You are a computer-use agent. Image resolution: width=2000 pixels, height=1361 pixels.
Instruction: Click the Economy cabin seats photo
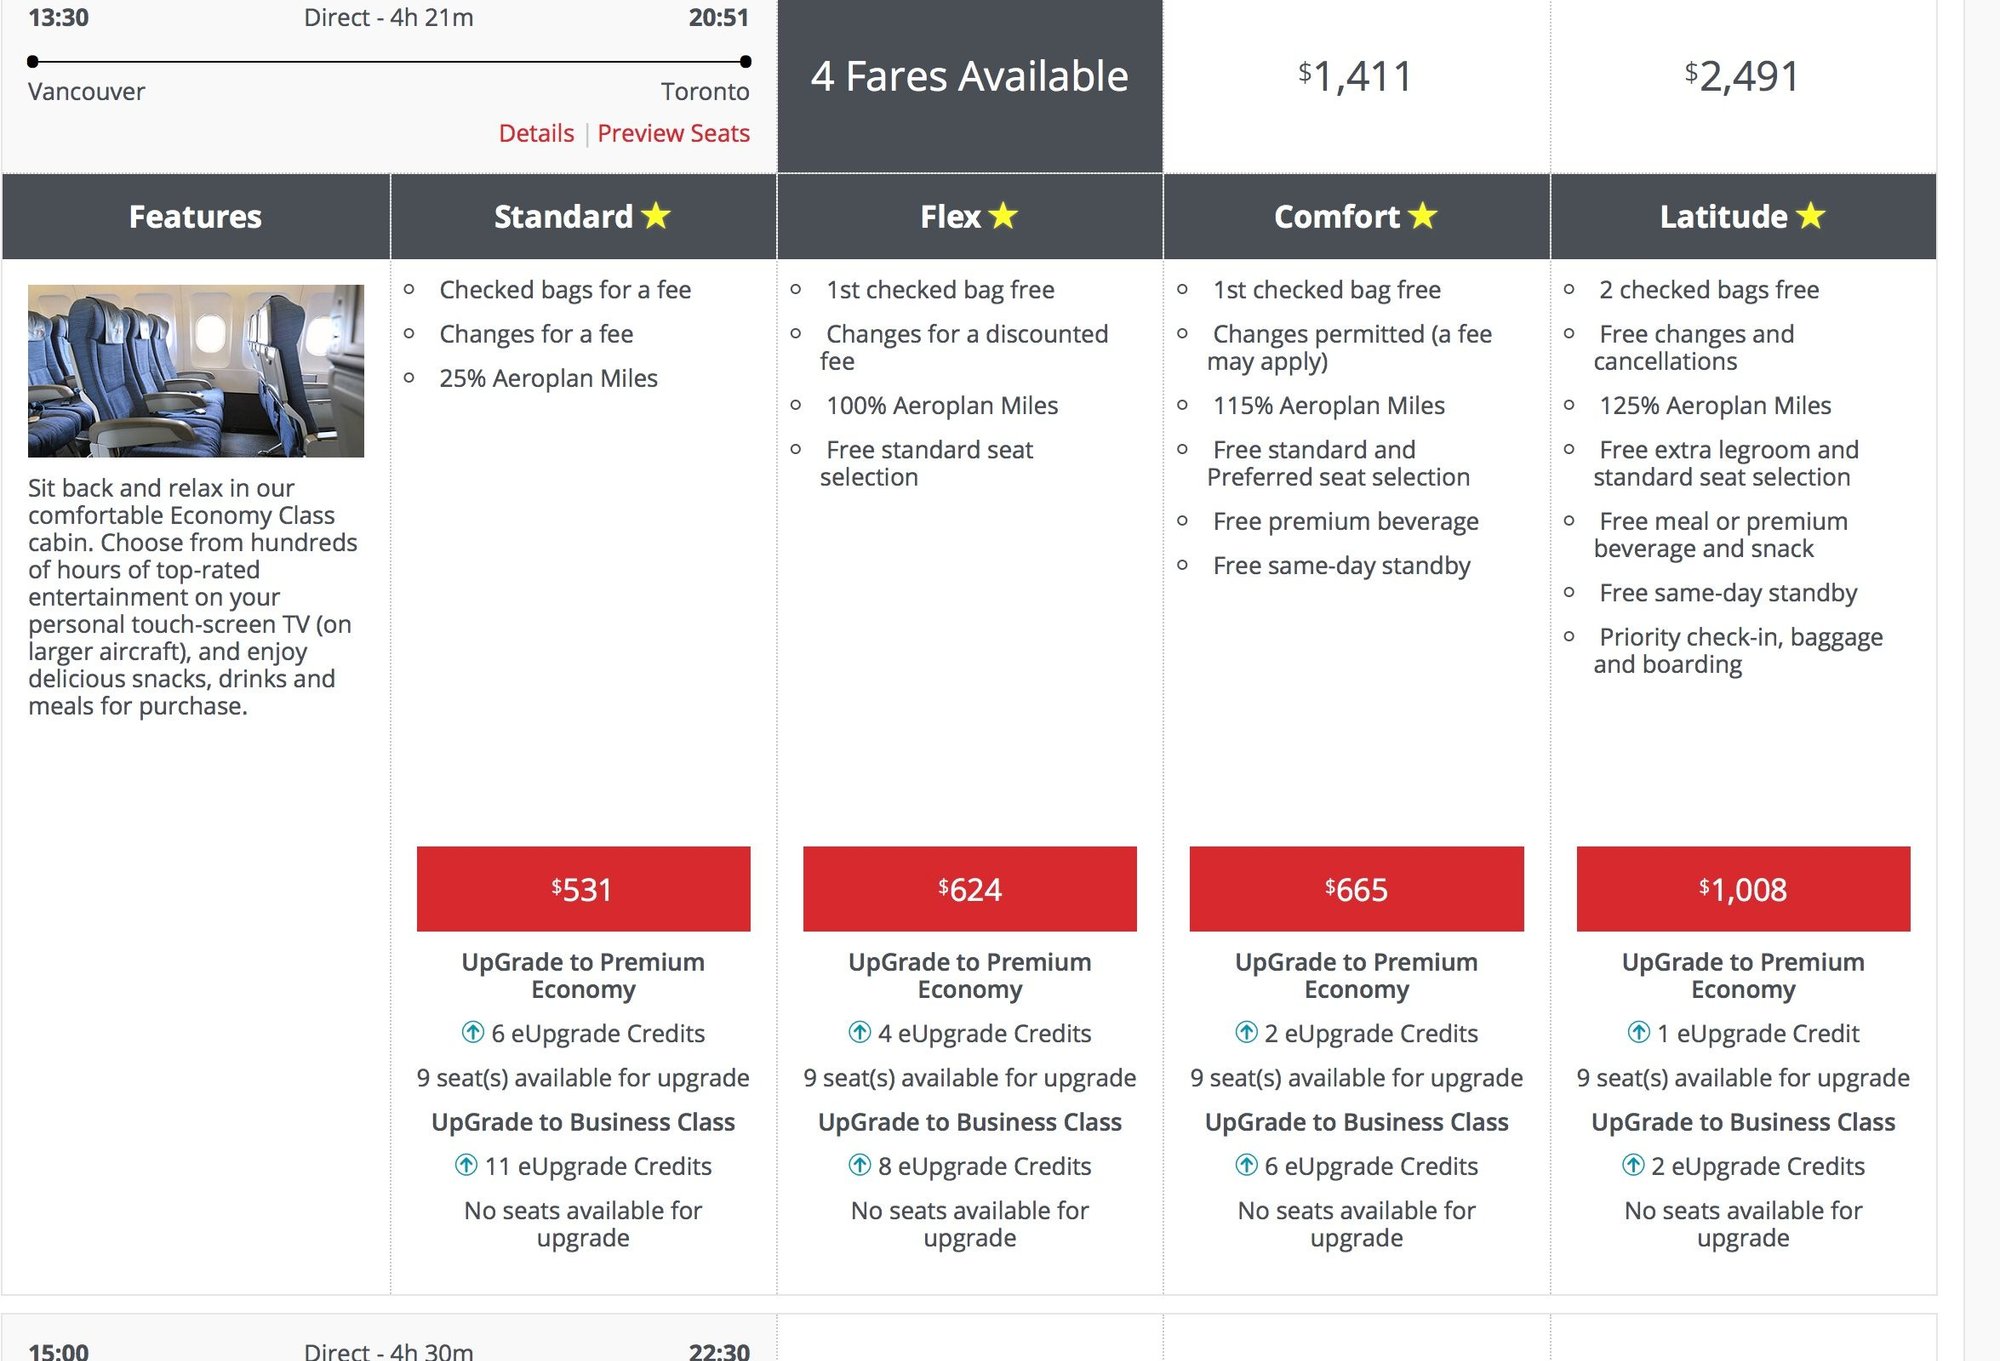click(196, 371)
